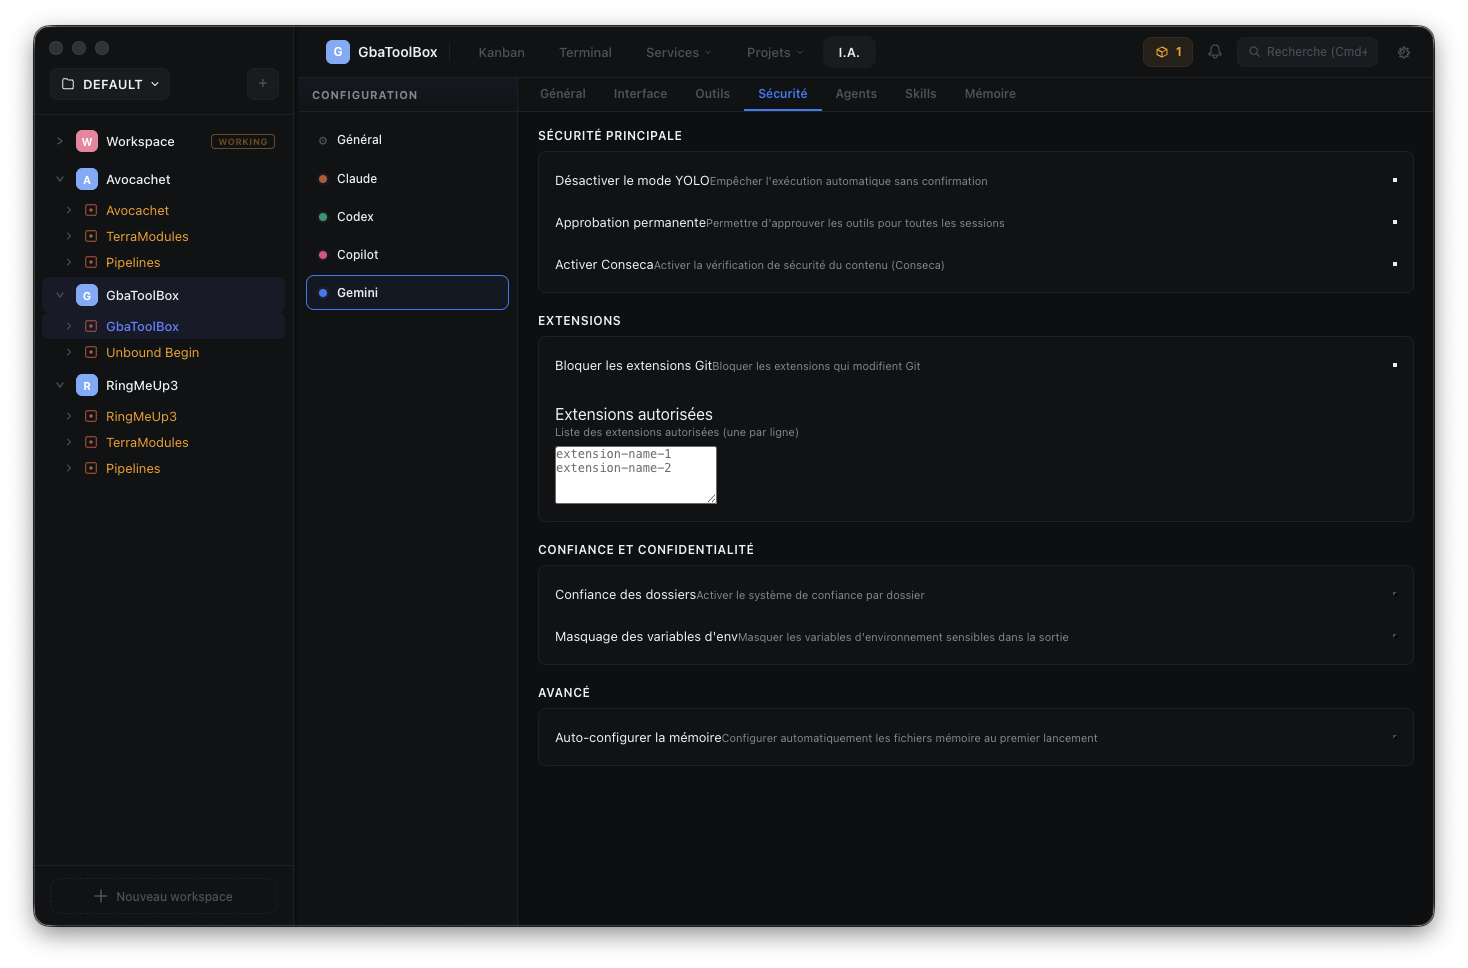
Task: Open Pipelines under RingMeUp3
Action: (x=133, y=468)
